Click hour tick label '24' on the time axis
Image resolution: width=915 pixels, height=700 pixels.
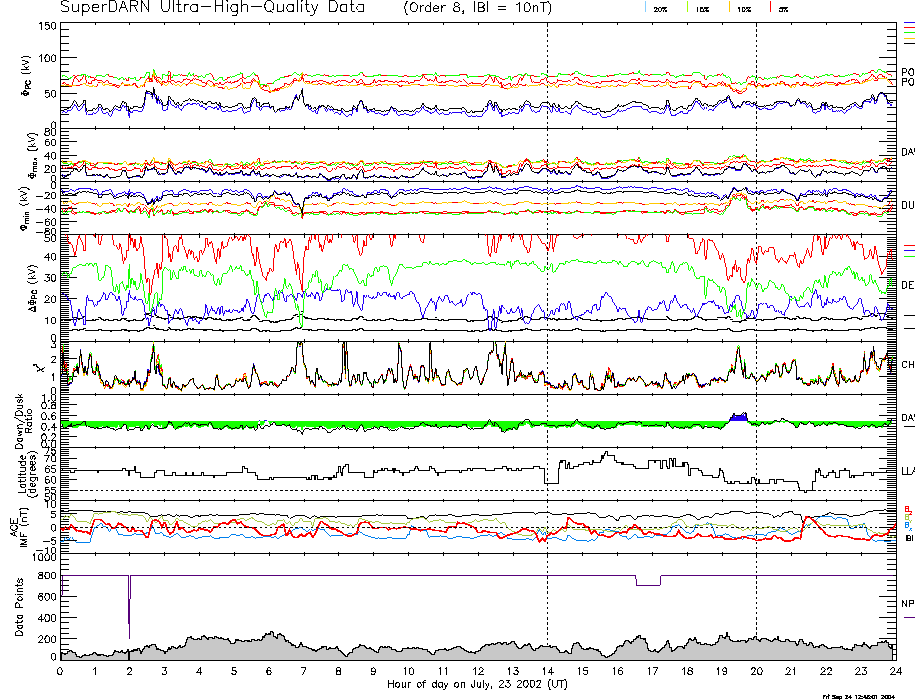pos(895,671)
